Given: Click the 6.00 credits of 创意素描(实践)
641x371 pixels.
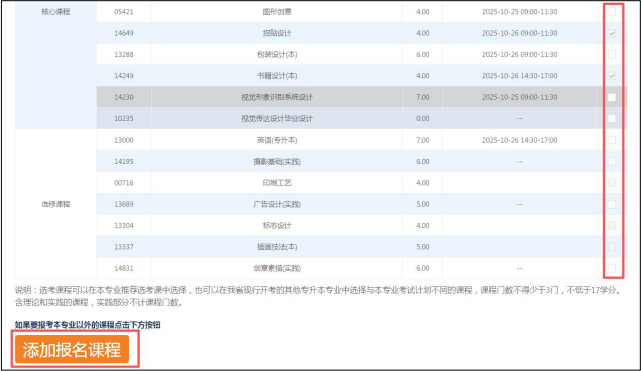Looking at the screenshot, I should click(423, 268).
